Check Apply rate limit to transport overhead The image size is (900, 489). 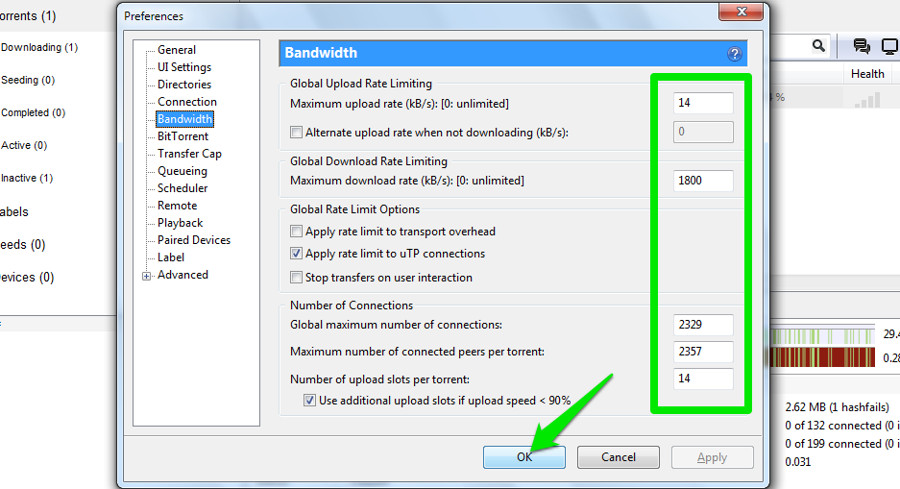coord(296,232)
